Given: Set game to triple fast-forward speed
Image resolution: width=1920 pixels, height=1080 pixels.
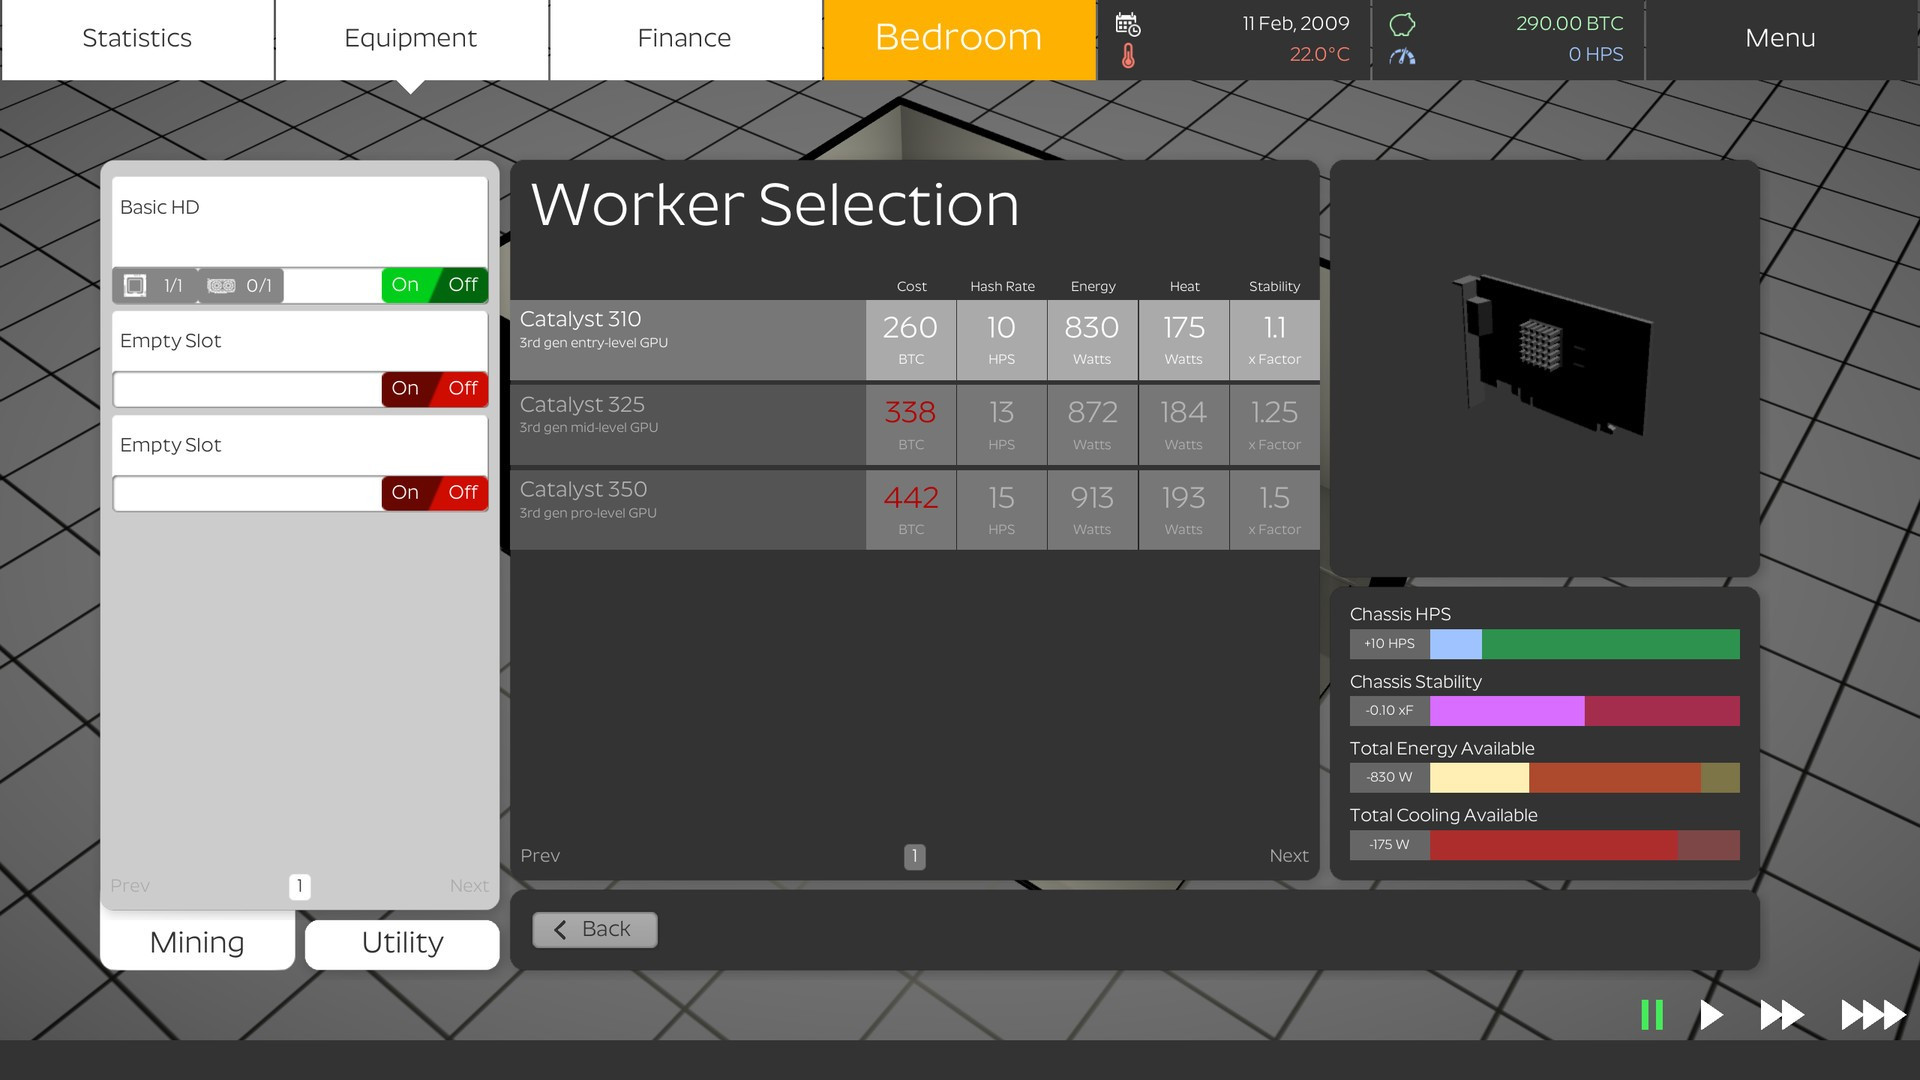Looking at the screenshot, I should pyautogui.click(x=1872, y=1015).
